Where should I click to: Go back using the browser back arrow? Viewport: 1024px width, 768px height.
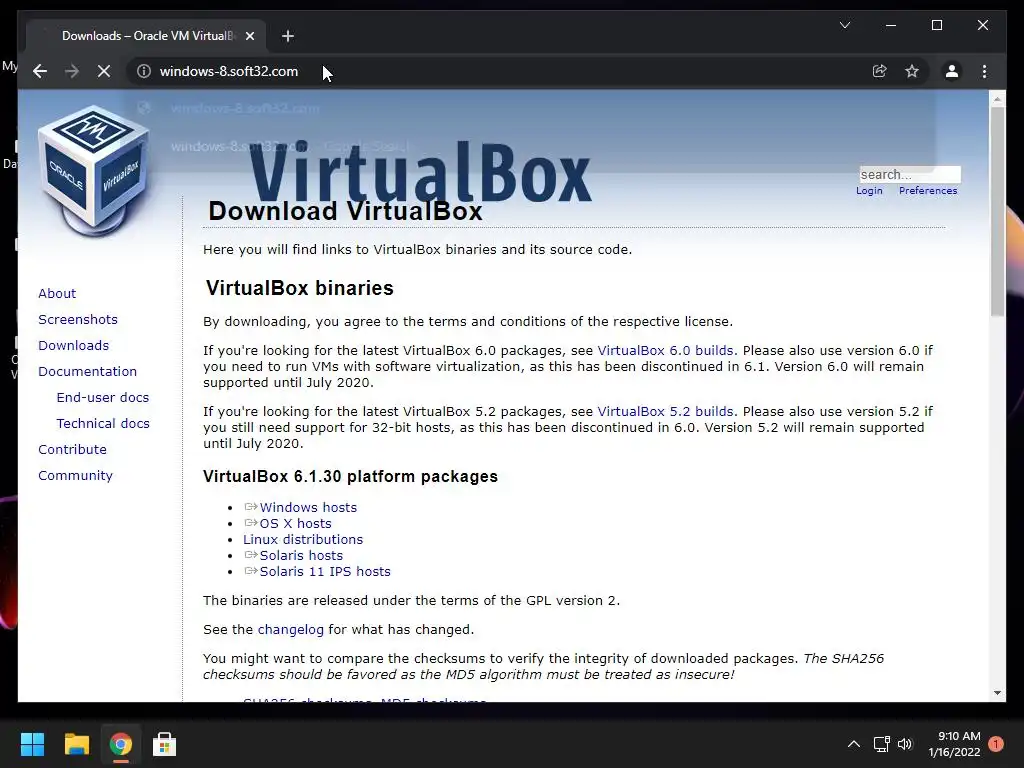pyautogui.click(x=40, y=71)
